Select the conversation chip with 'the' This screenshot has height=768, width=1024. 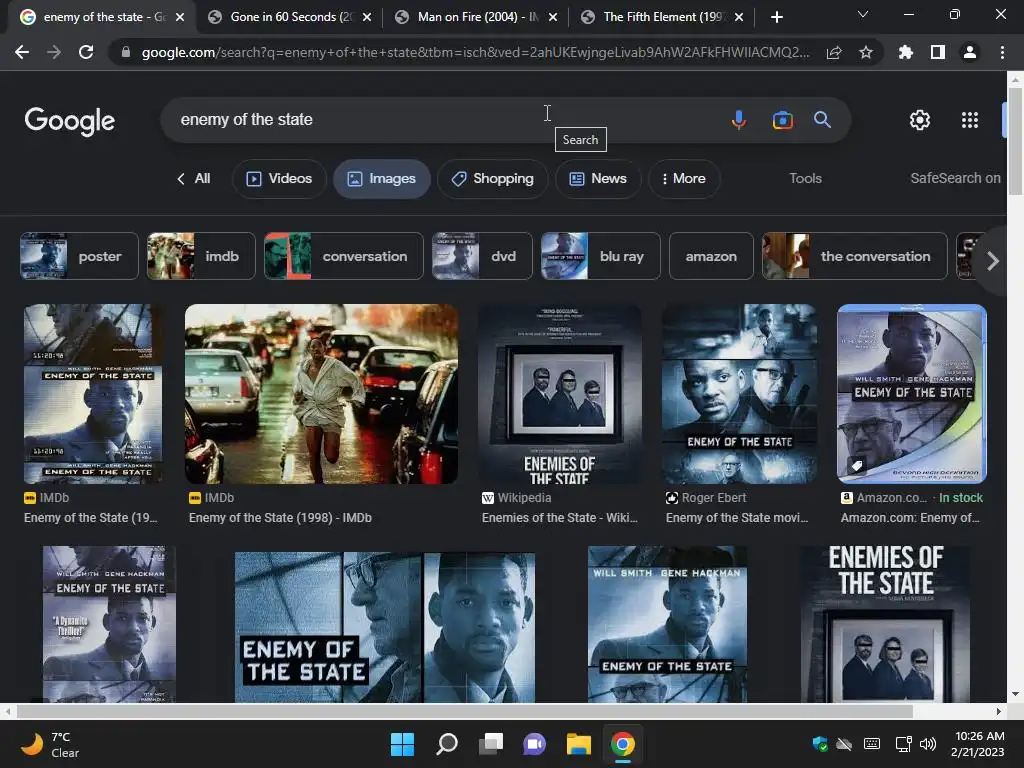[x=855, y=256]
